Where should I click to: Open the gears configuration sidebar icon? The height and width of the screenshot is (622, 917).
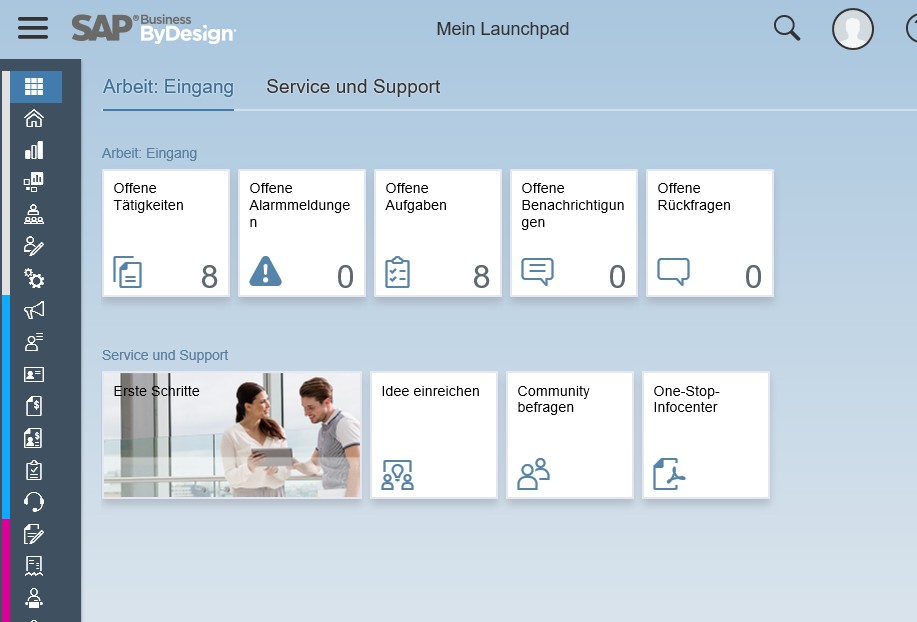34,278
